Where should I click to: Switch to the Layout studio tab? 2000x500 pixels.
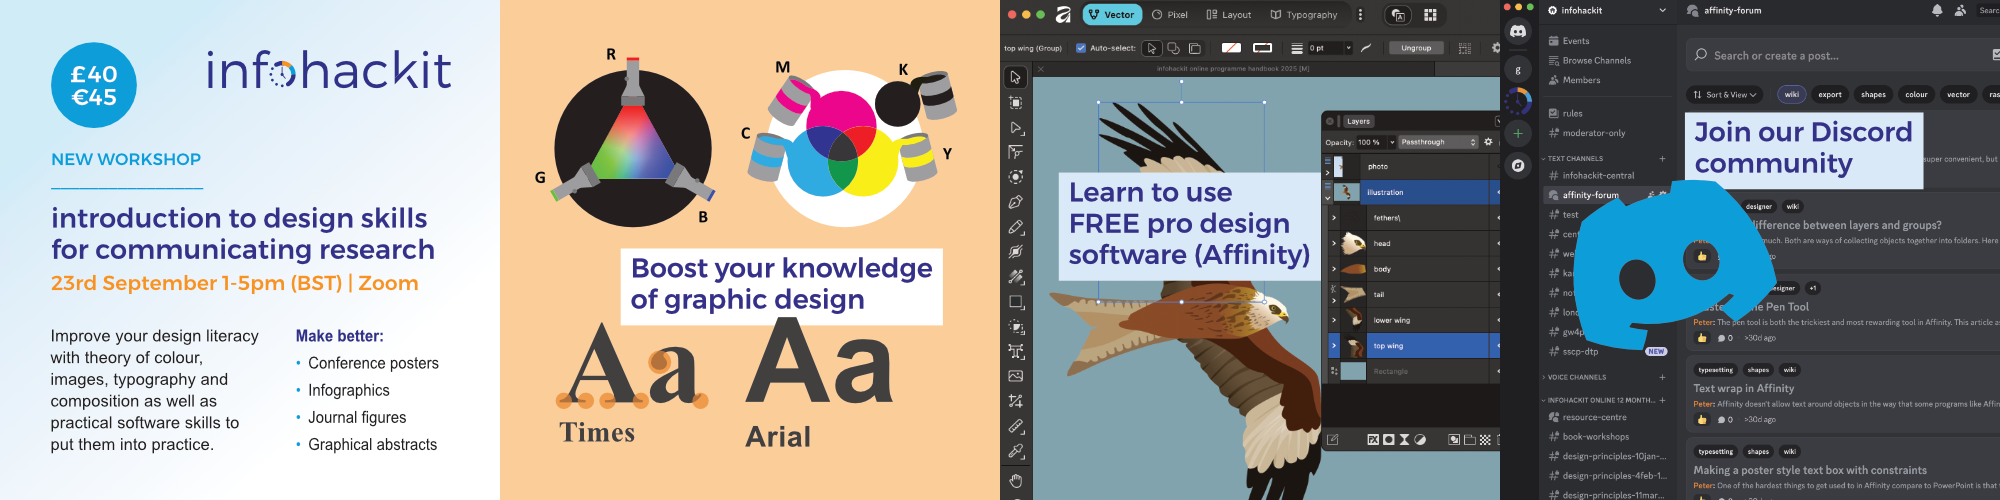point(1229,15)
